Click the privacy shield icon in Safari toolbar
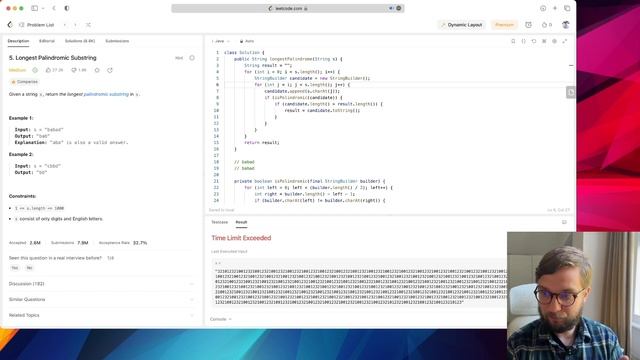640x360 pixels. pos(67,8)
